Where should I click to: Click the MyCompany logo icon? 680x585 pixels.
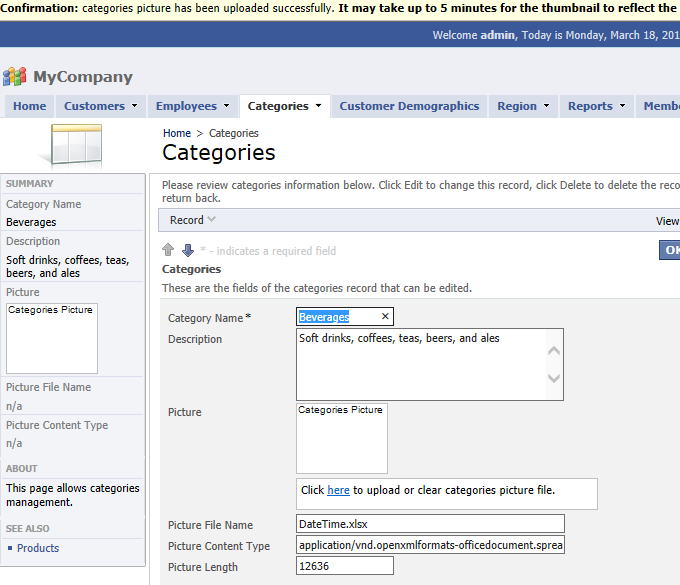pos(15,77)
